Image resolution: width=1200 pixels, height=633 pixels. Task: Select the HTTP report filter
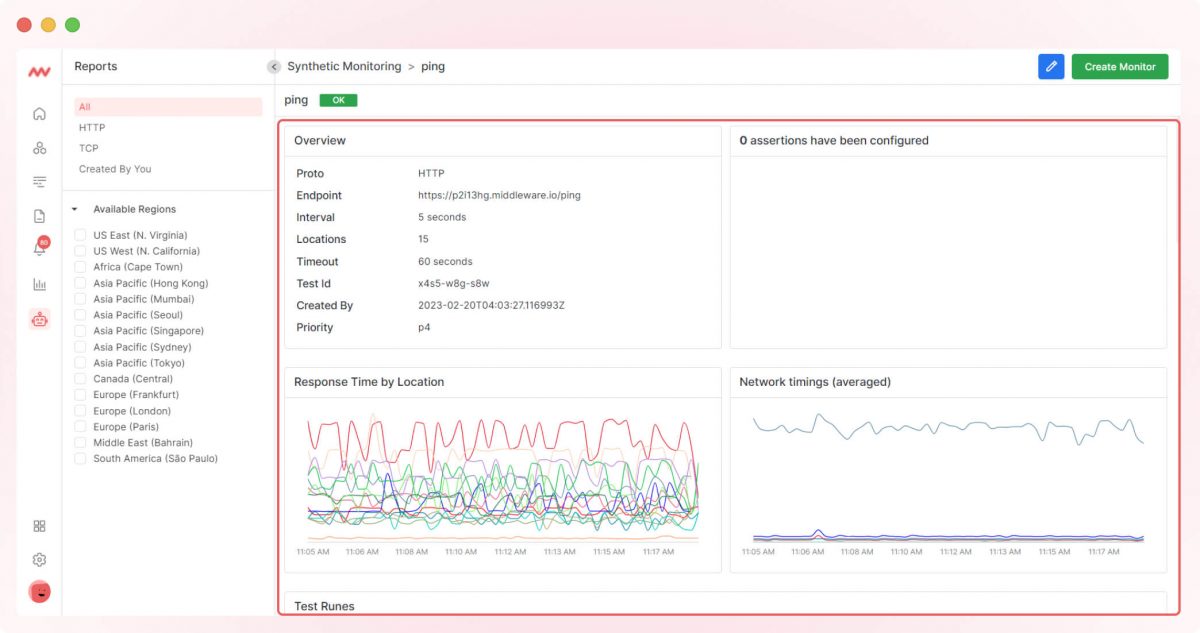pos(91,127)
